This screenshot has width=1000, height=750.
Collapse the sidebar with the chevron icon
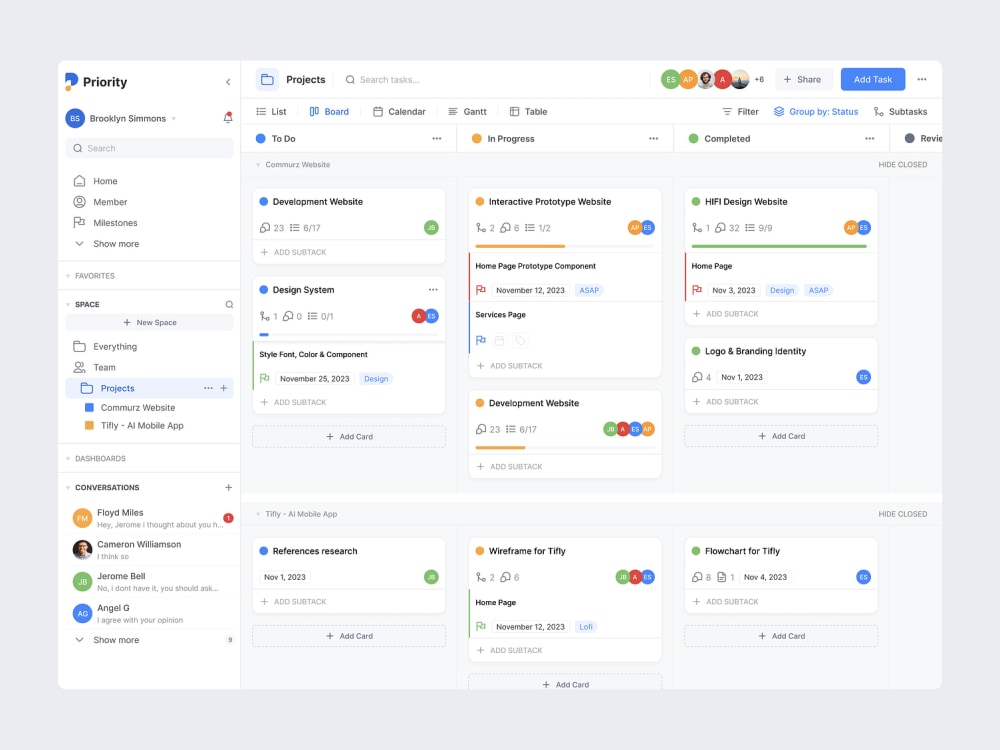(x=228, y=82)
